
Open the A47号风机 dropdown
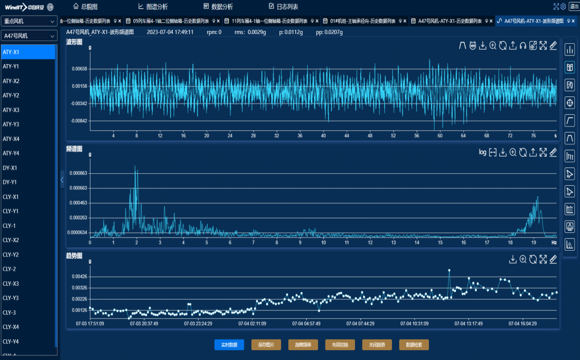pyautogui.click(x=29, y=36)
